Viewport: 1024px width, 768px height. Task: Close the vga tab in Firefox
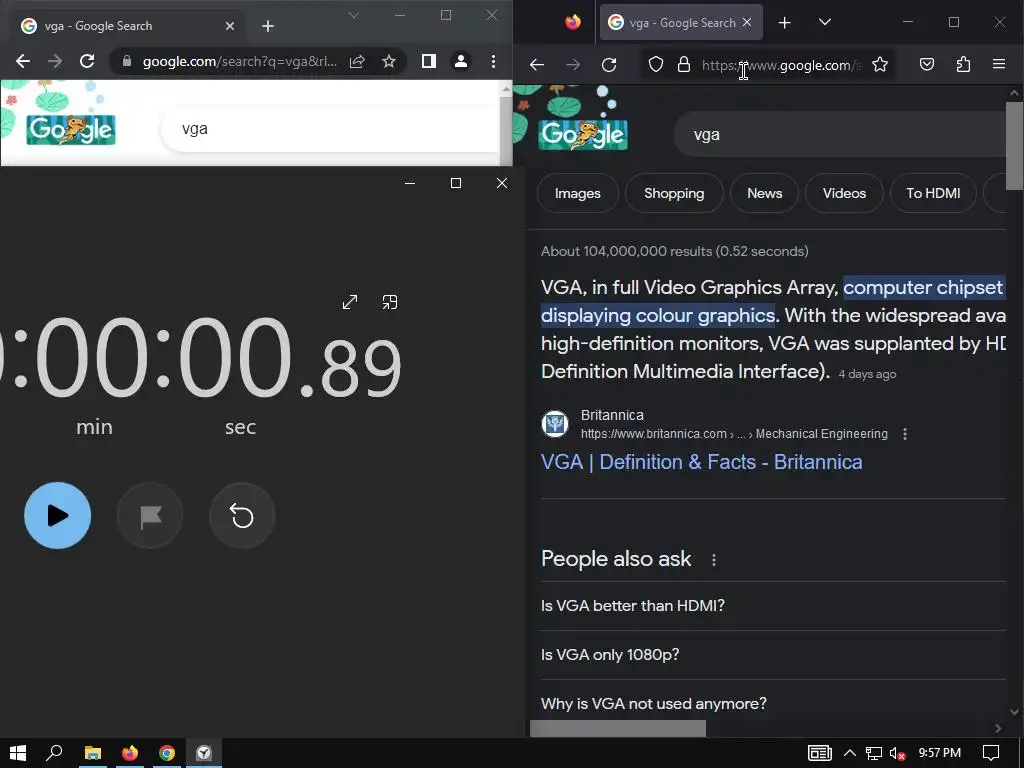(x=747, y=23)
